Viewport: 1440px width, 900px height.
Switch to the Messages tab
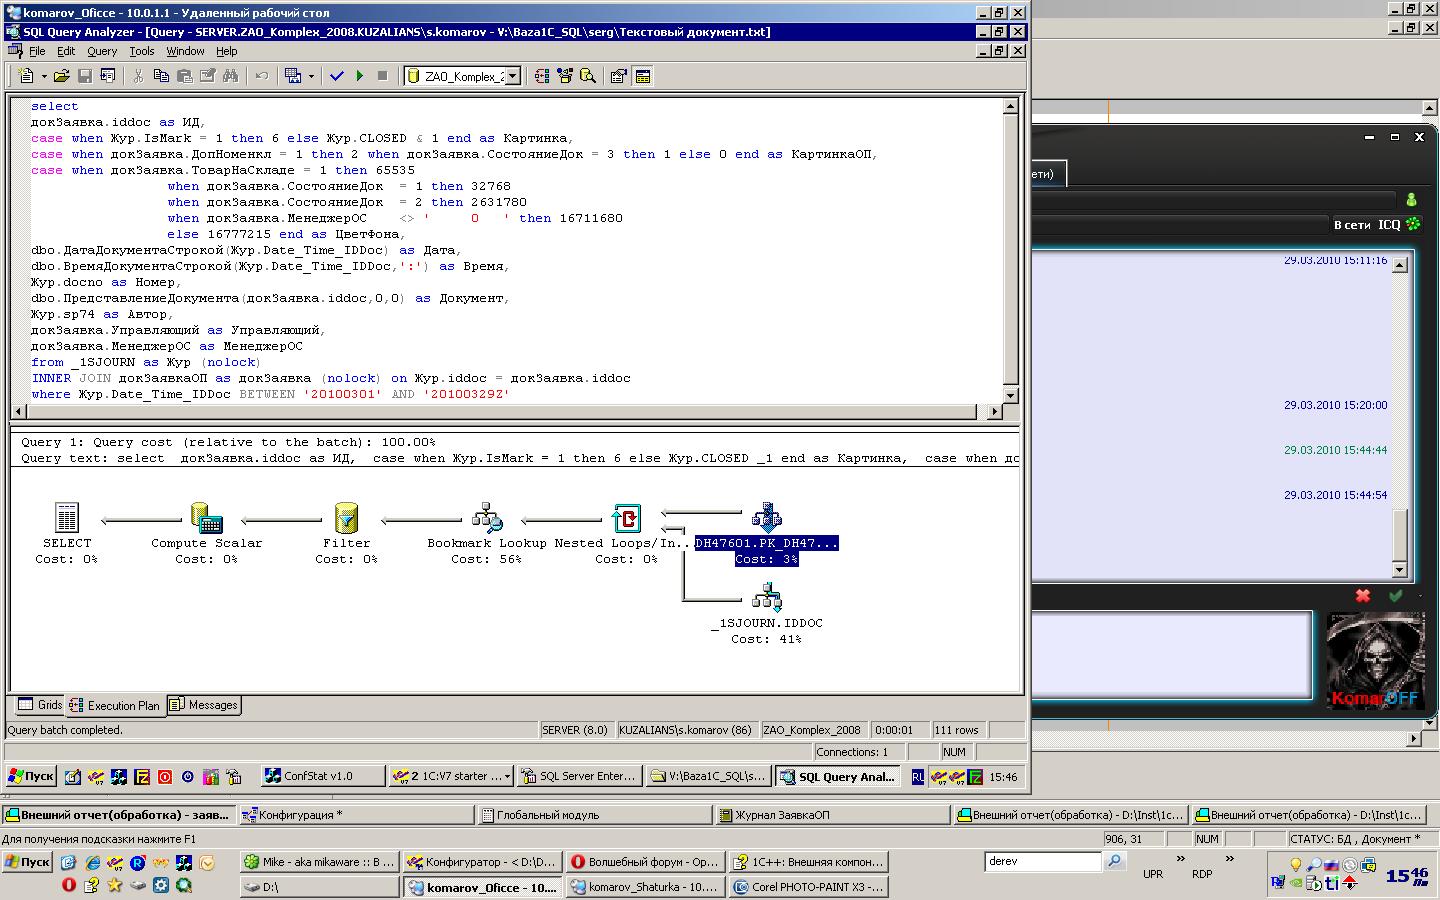coord(204,705)
